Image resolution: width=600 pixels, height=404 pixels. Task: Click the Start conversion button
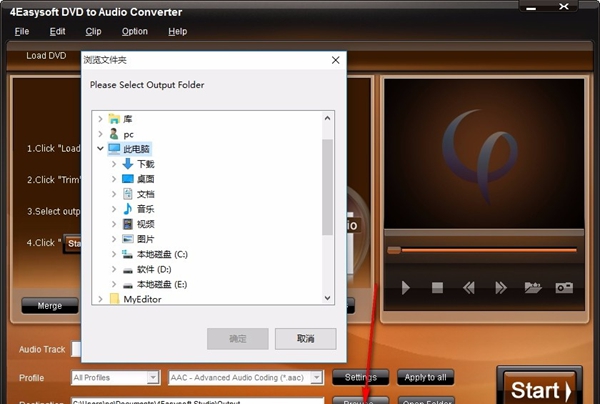click(540, 388)
